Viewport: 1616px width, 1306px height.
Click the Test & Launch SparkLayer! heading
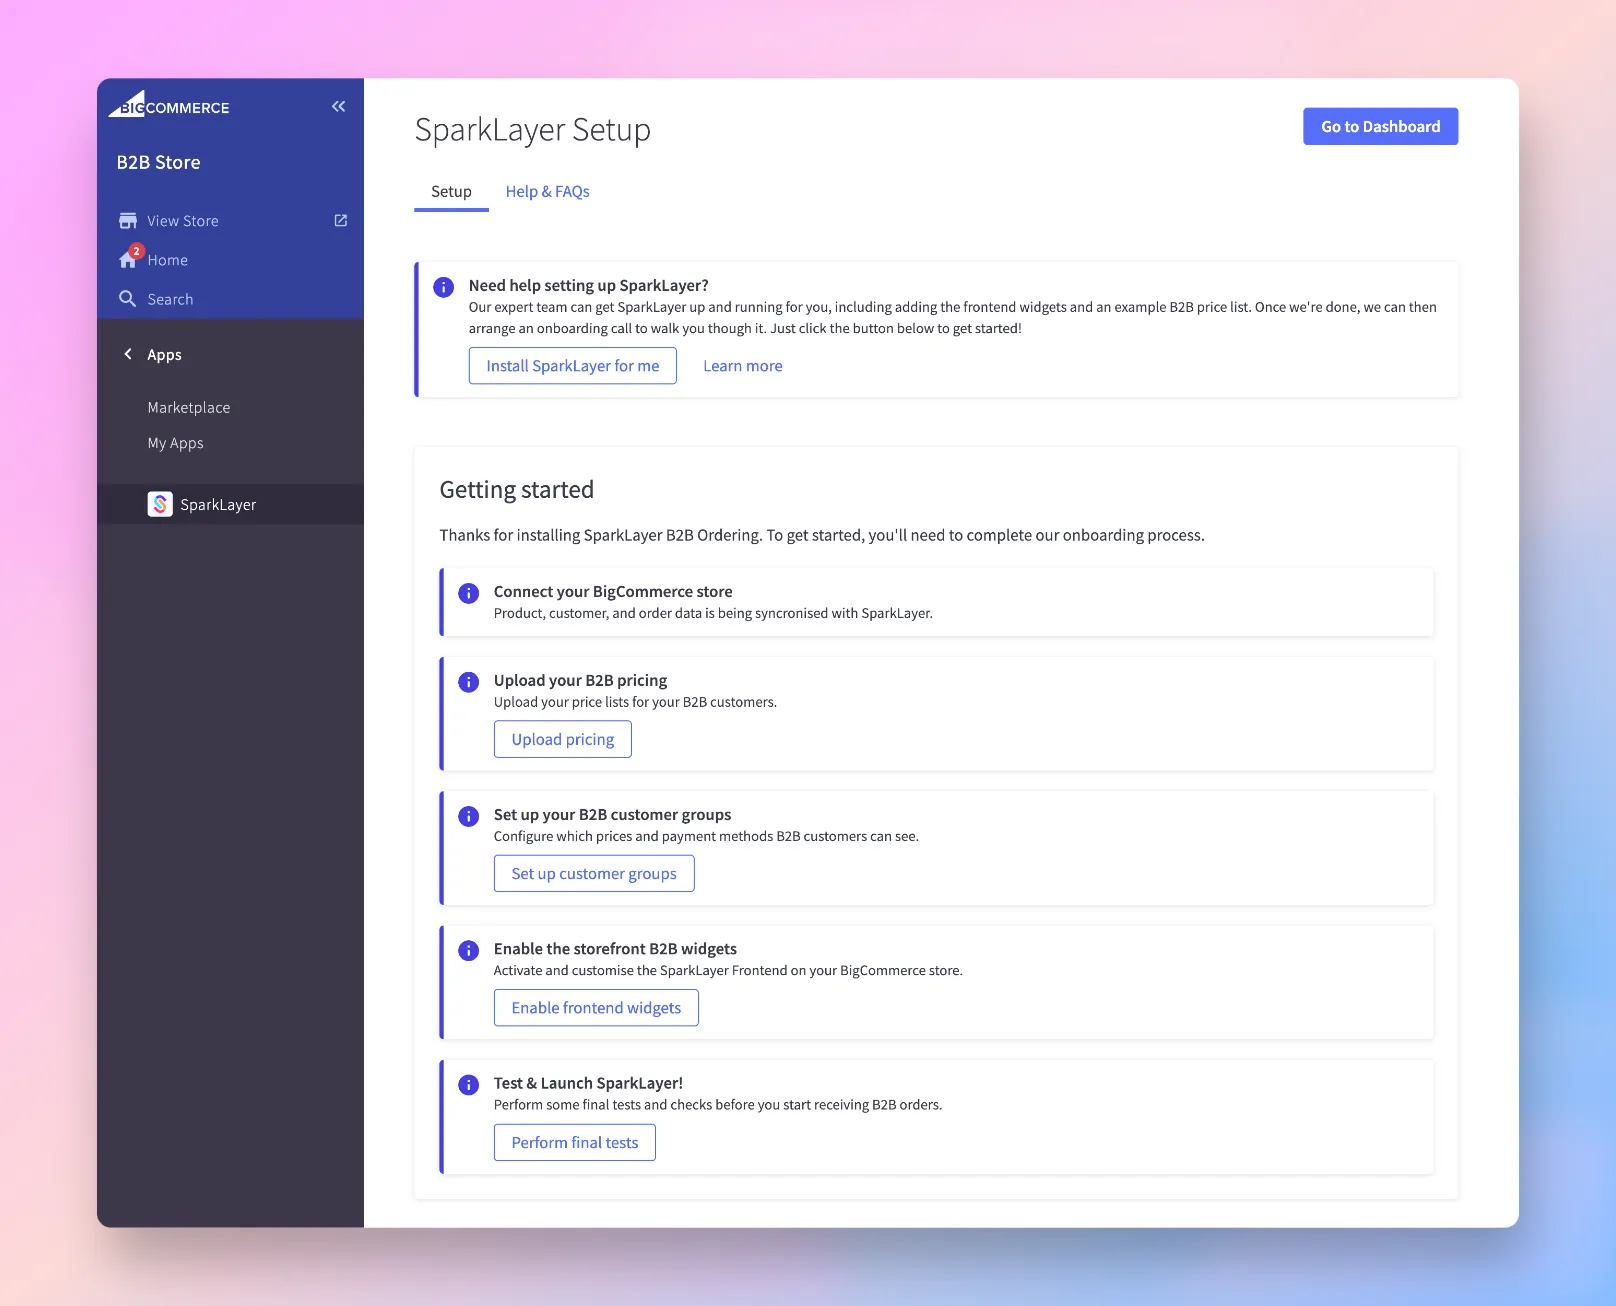[588, 1083]
